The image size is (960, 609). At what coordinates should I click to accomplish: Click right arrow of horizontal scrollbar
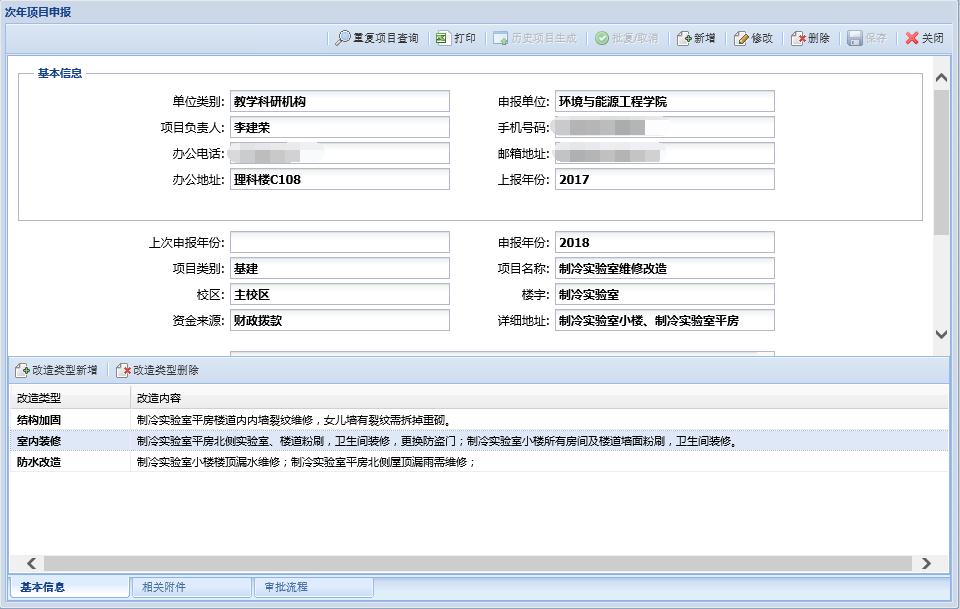926,564
